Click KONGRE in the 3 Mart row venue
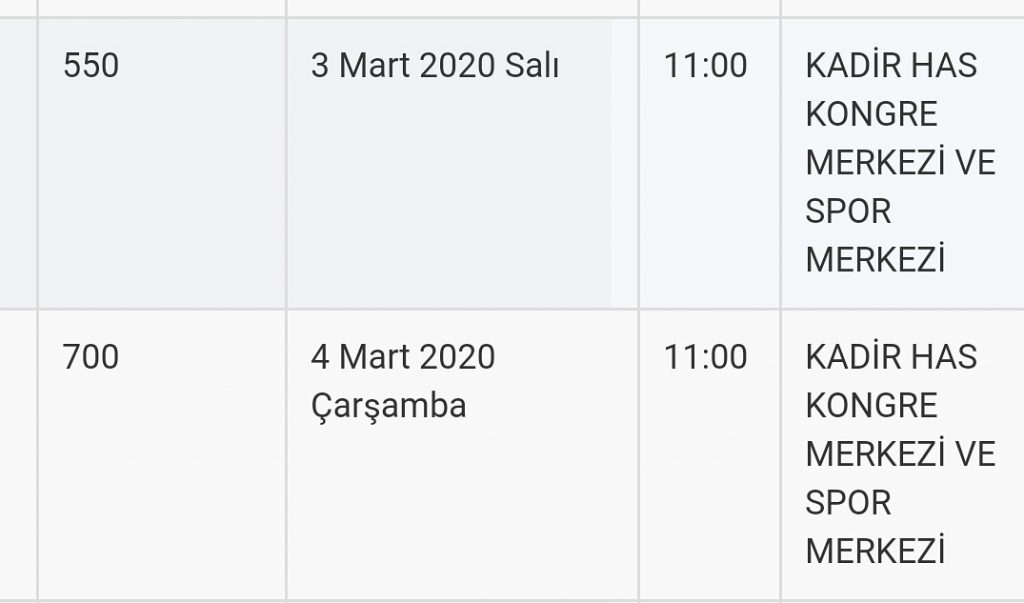 pos(871,114)
